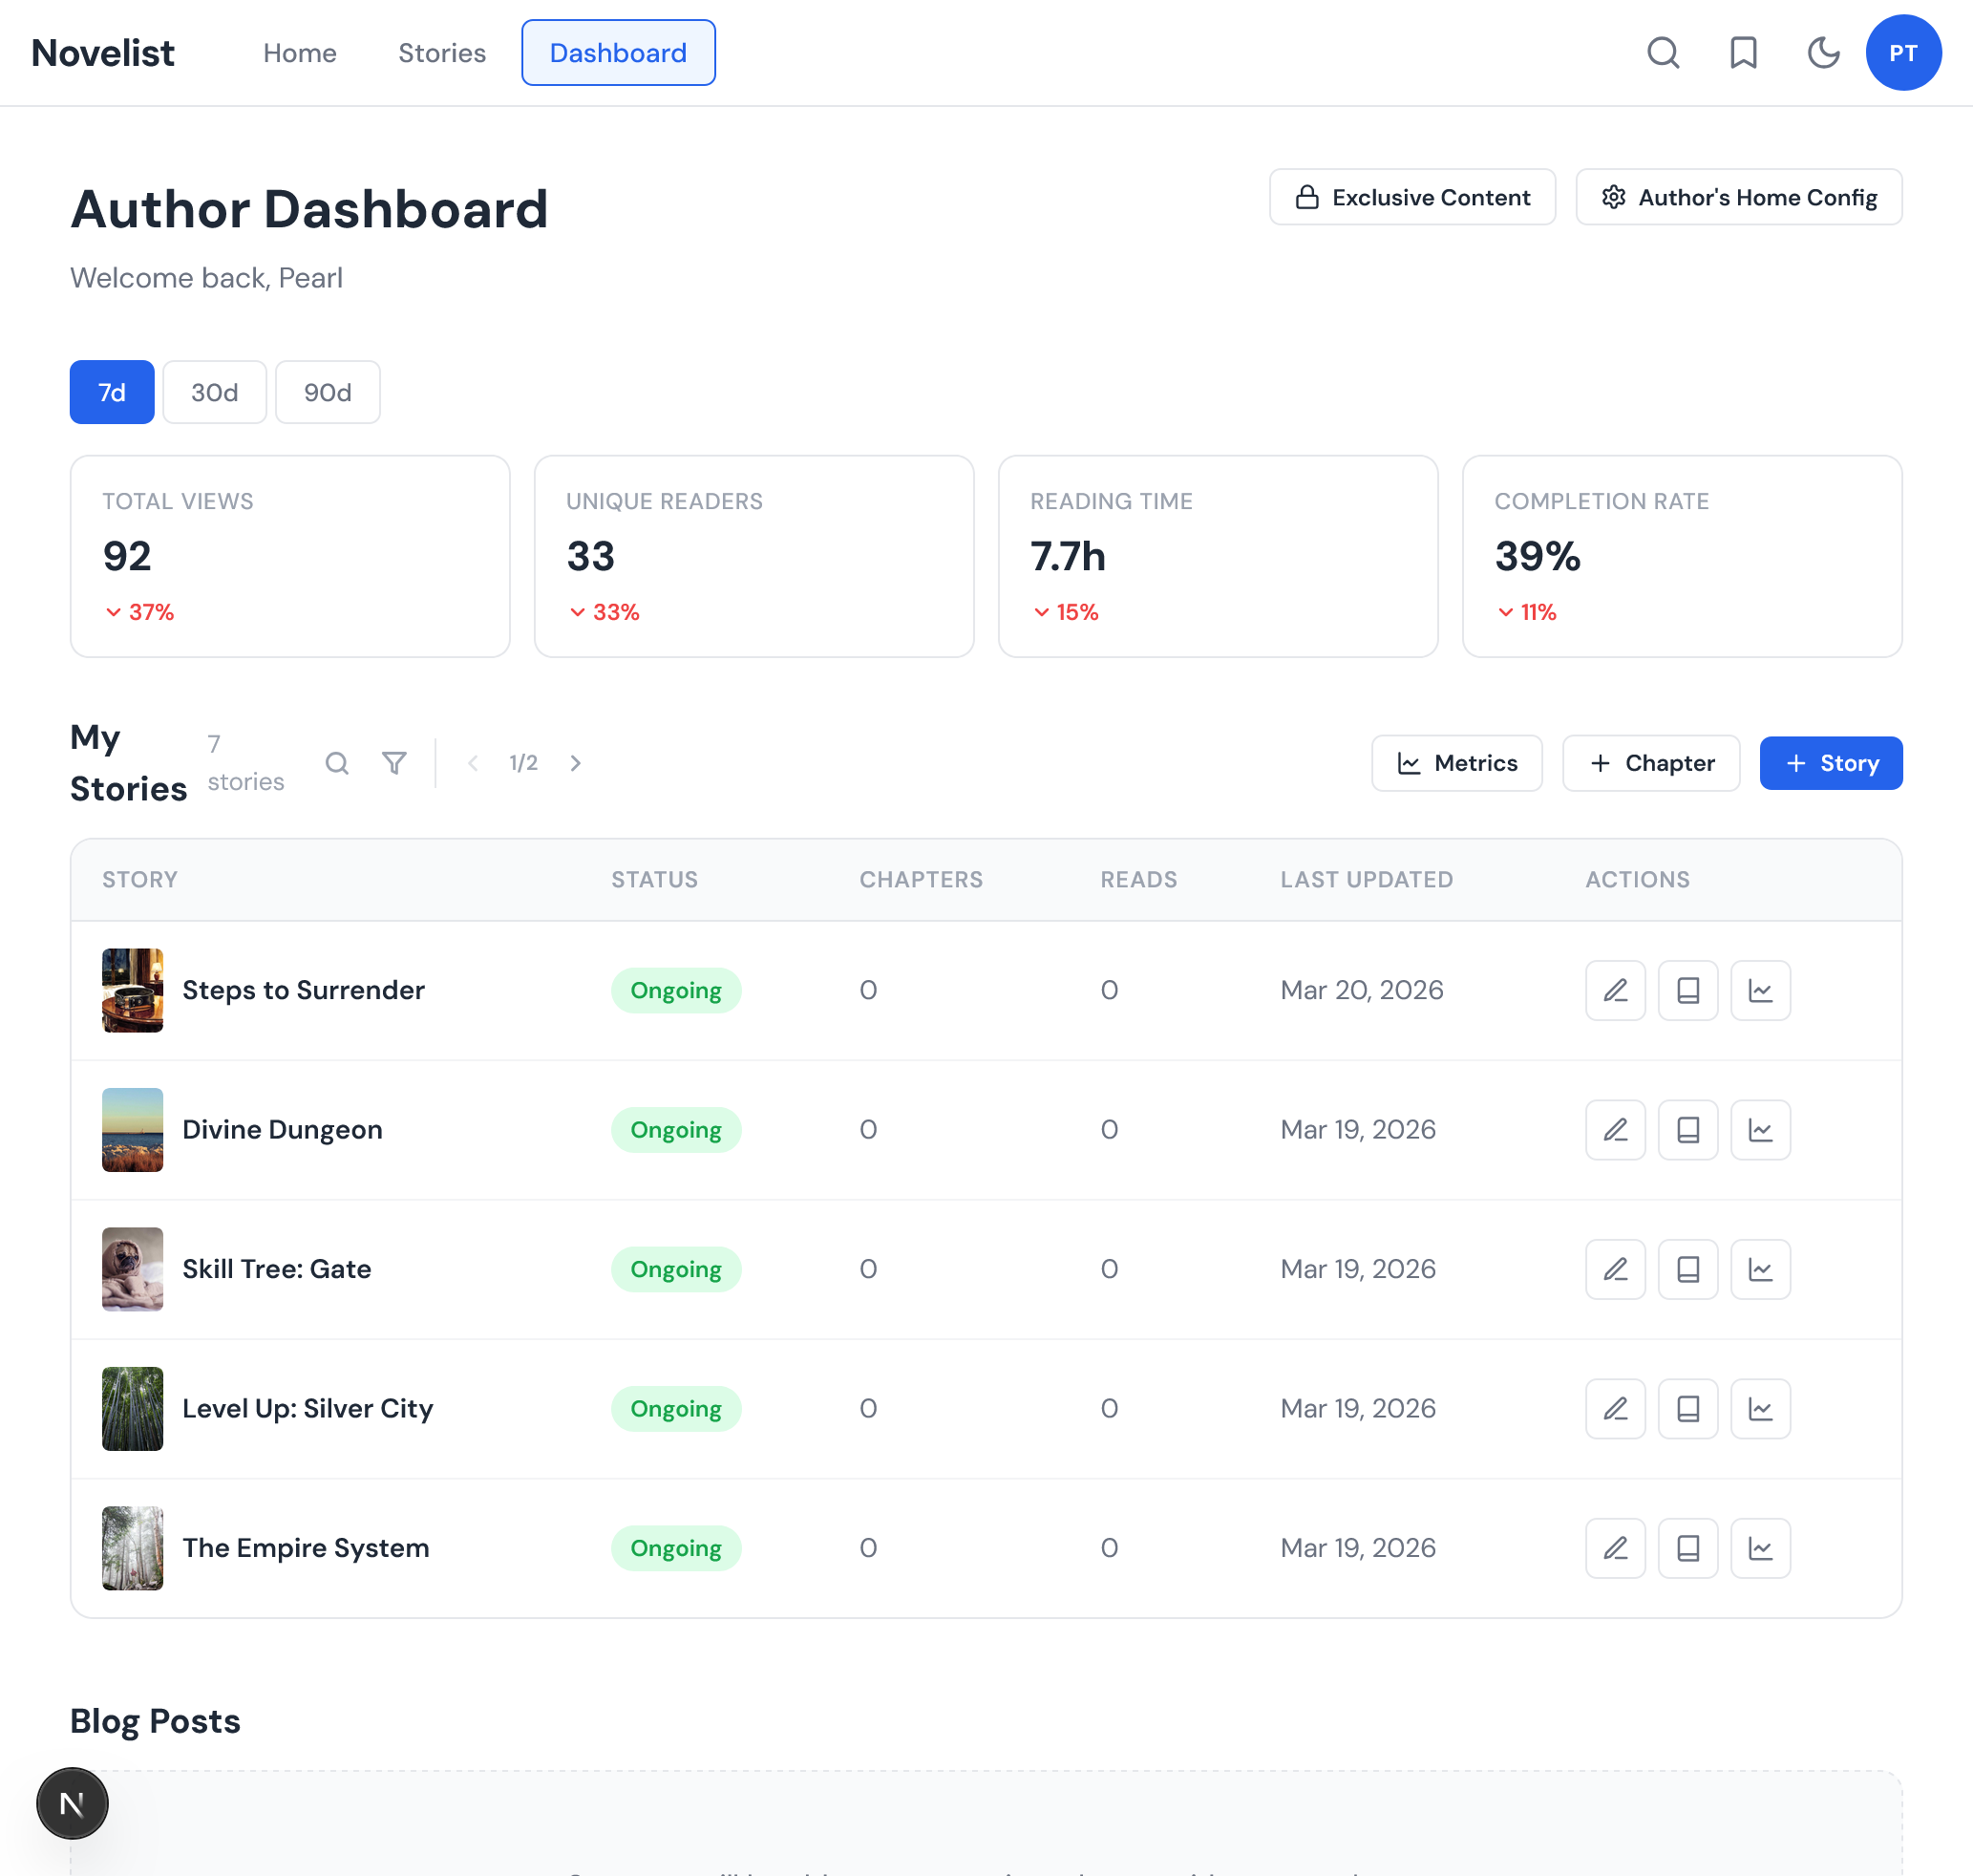Go to the next stories page
Image resolution: width=1973 pixels, height=1876 pixels.
tap(575, 762)
